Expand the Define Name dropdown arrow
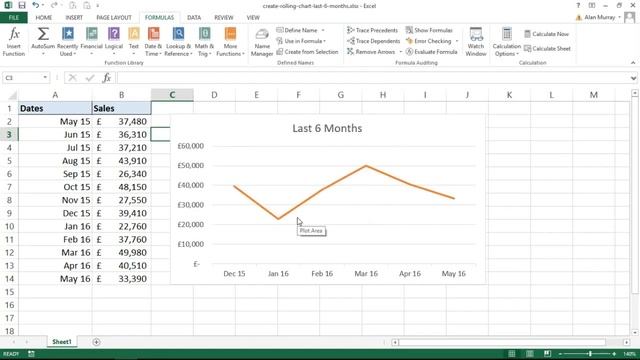640x360 pixels. pyautogui.click(x=323, y=30)
